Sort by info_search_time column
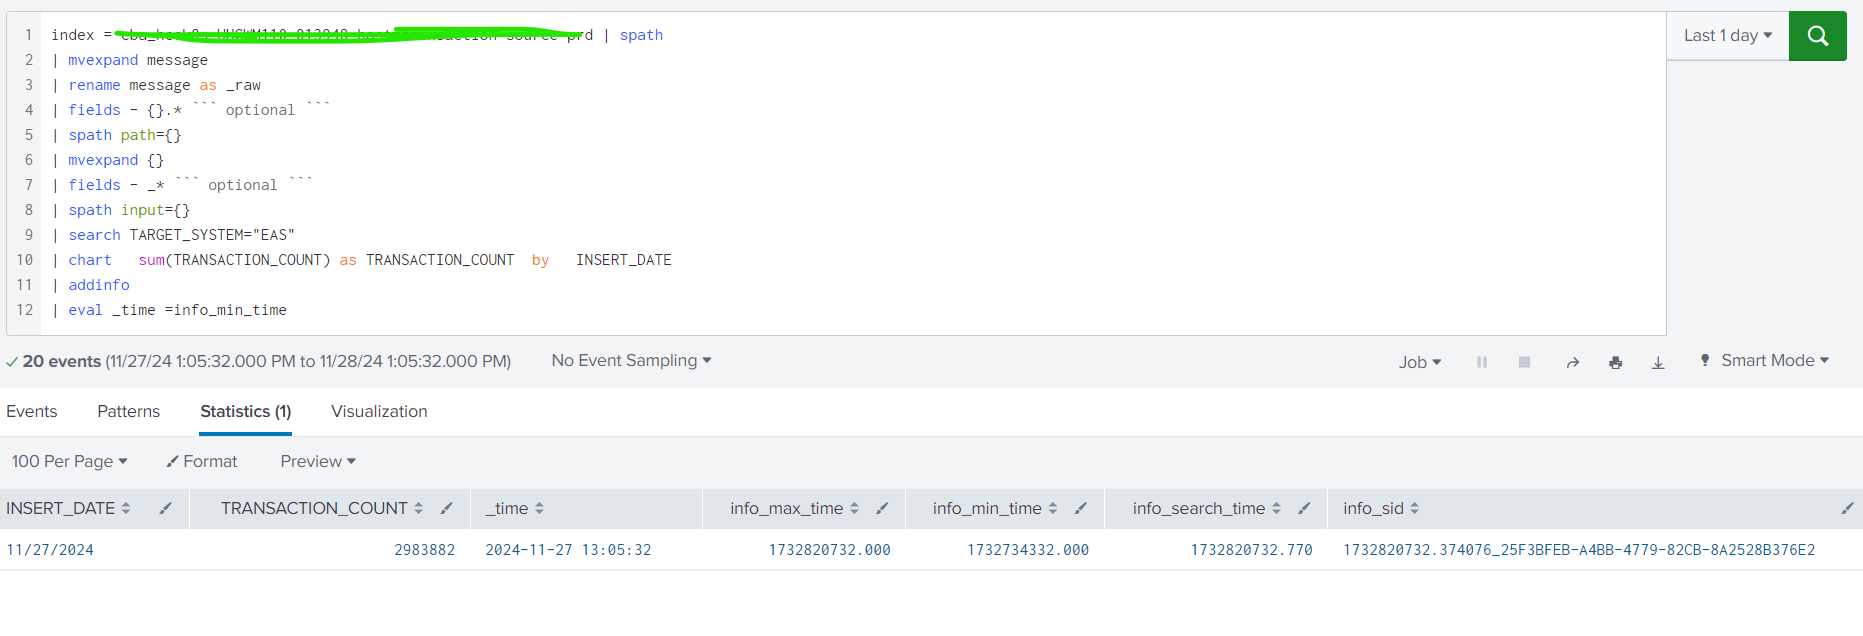Image resolution: width=1863 pixels, height=636 pixels. (x=1206, y=508)
